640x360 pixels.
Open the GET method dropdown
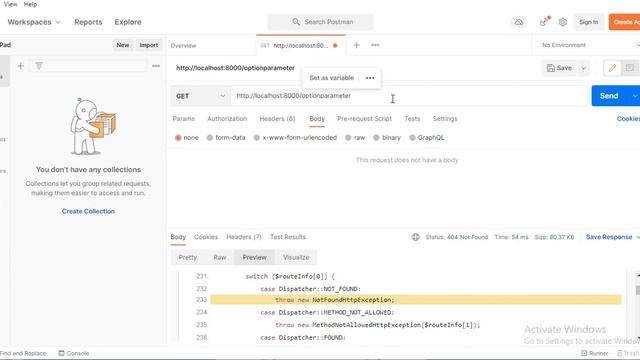point(200,96)
